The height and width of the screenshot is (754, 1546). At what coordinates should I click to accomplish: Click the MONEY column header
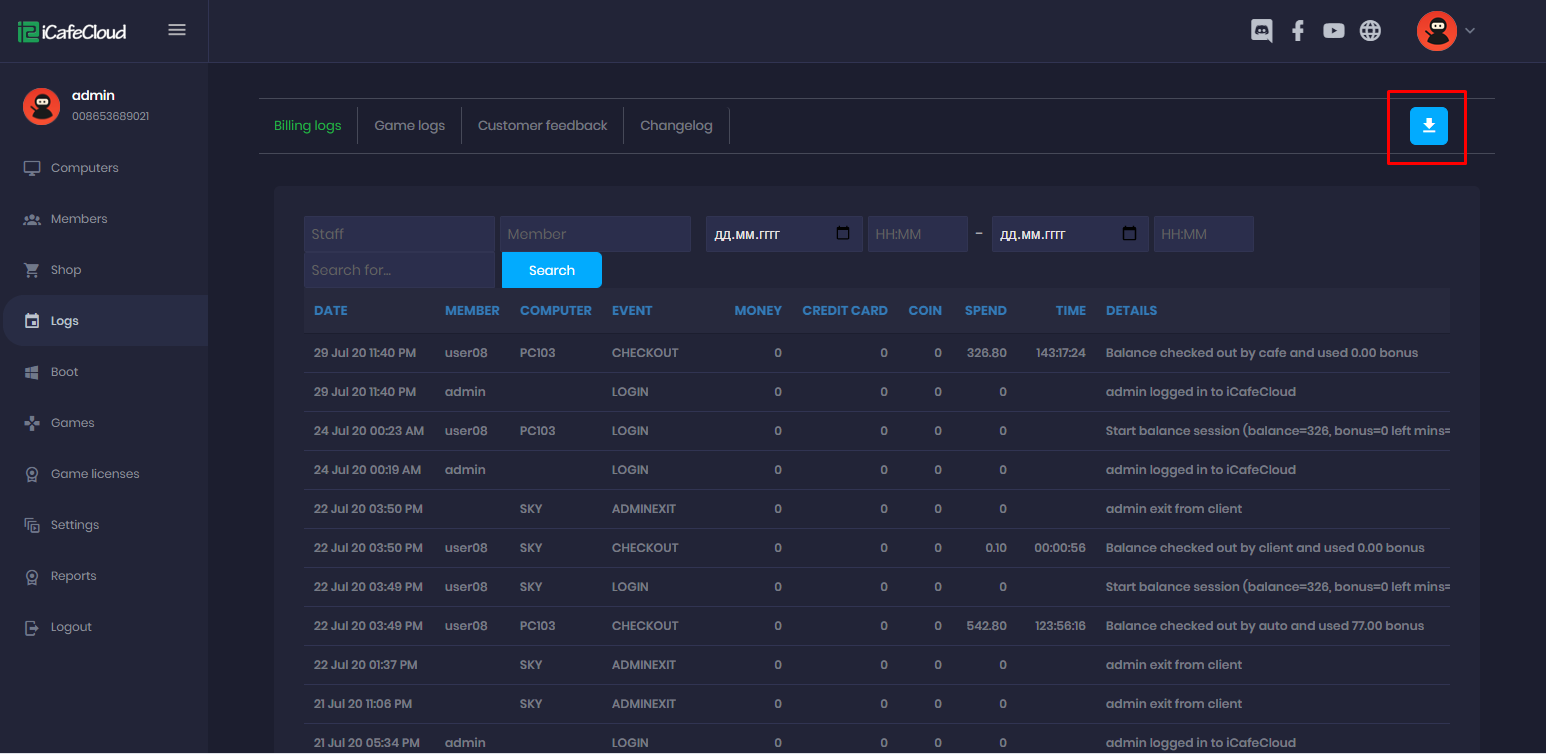click(x=758, y=311)
